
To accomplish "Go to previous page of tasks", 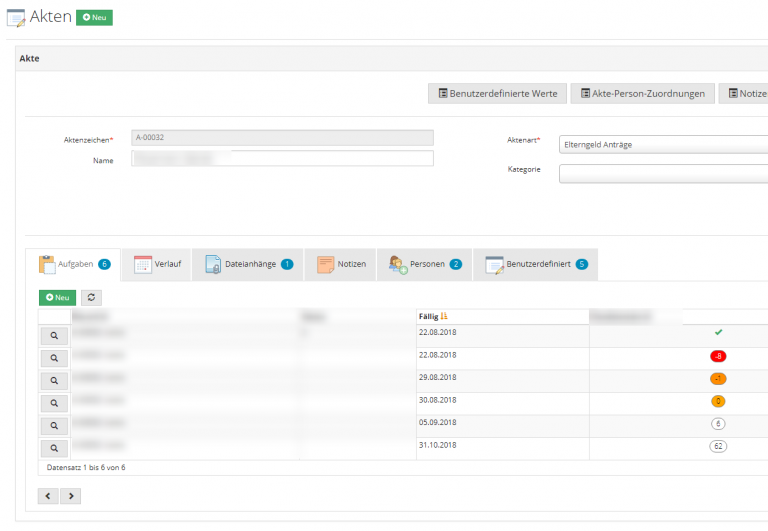I will coord(48,496).
